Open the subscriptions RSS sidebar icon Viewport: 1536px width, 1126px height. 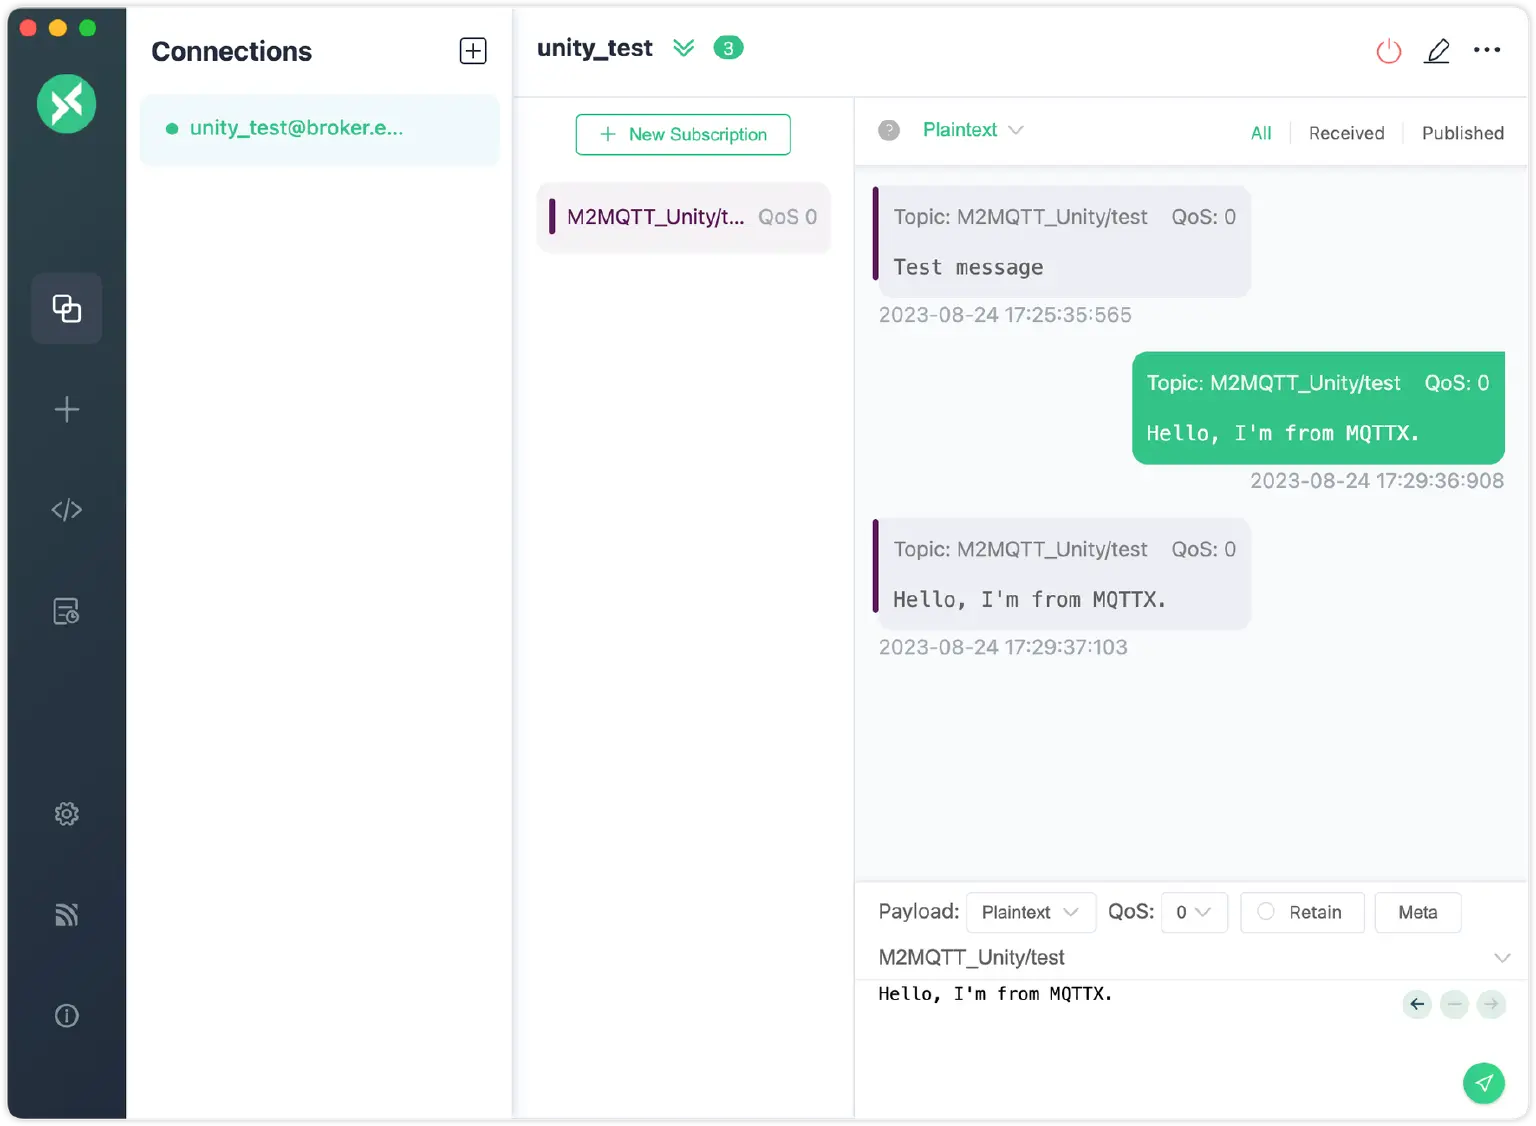tap(66, 914)
